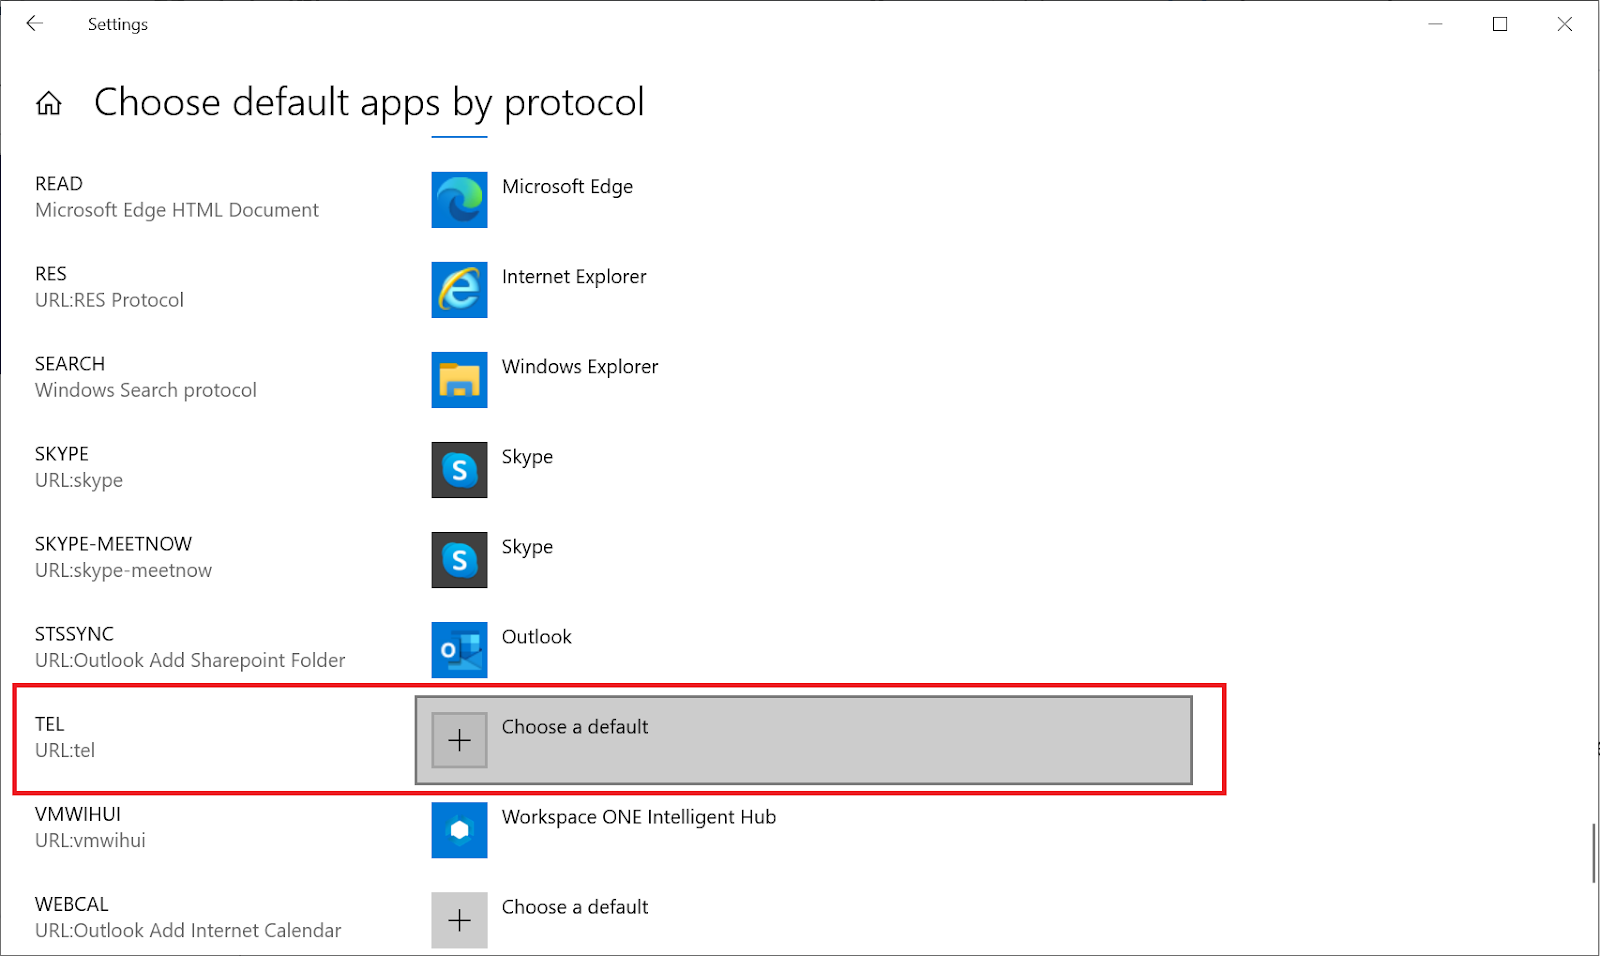Select the READ protocol label
Viewport: 1600px width, 956px height.
click(59, 184)
